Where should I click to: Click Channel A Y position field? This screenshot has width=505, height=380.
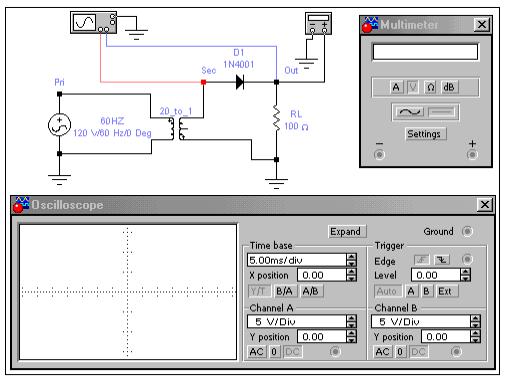[321, 337]
